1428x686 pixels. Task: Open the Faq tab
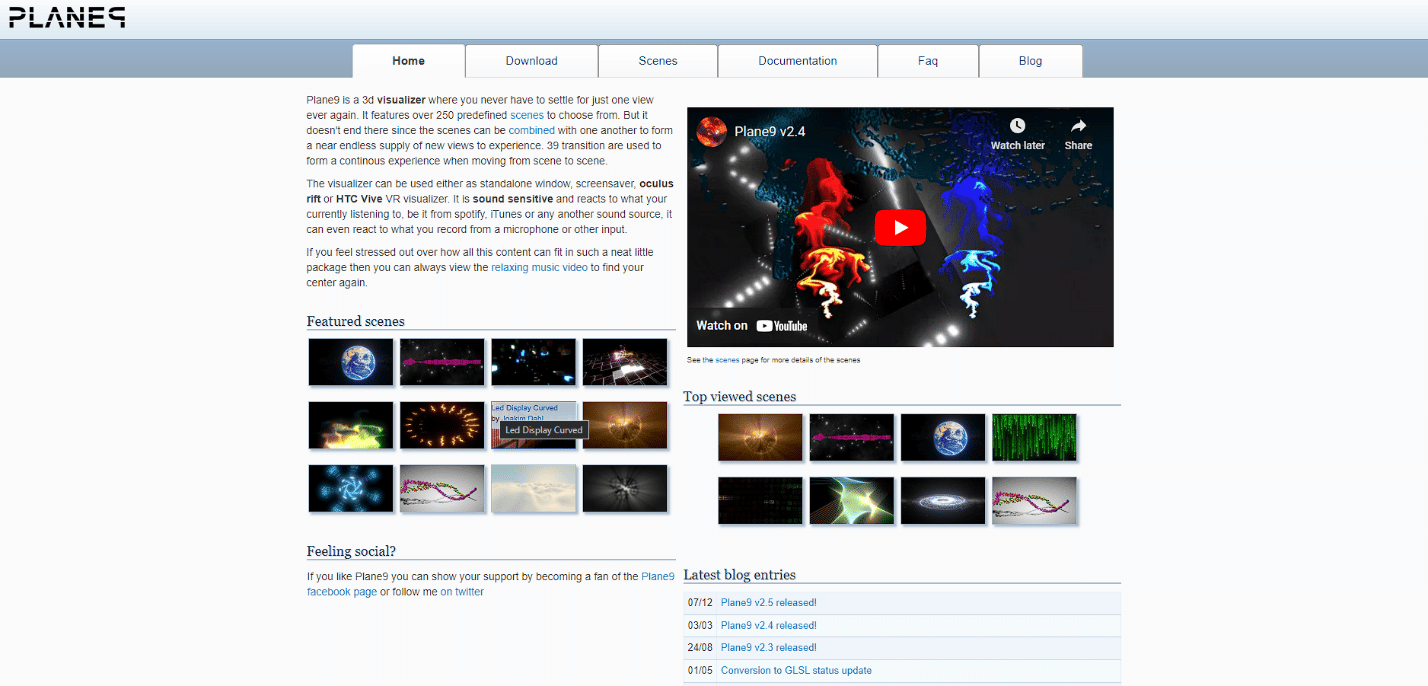[928, 61]
